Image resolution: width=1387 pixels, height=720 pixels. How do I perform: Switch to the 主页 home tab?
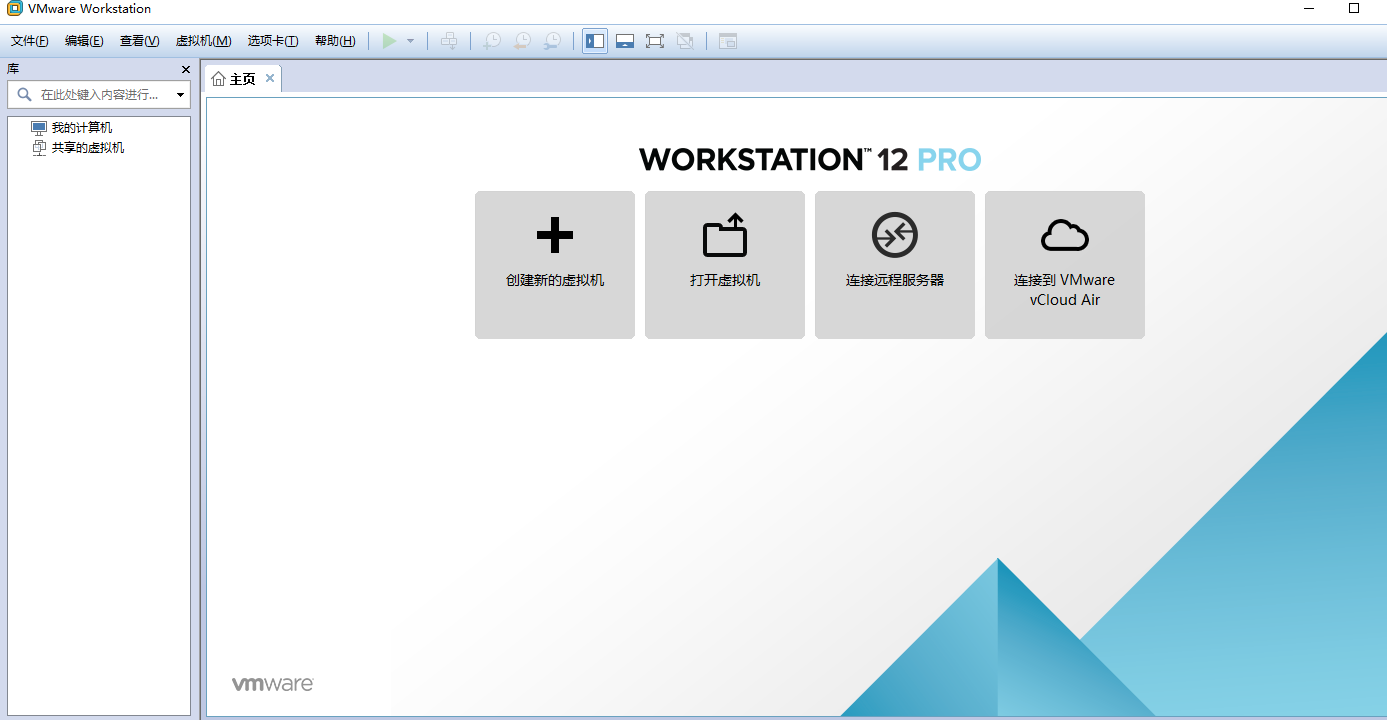pyautogui.click(x=243, y=79)
